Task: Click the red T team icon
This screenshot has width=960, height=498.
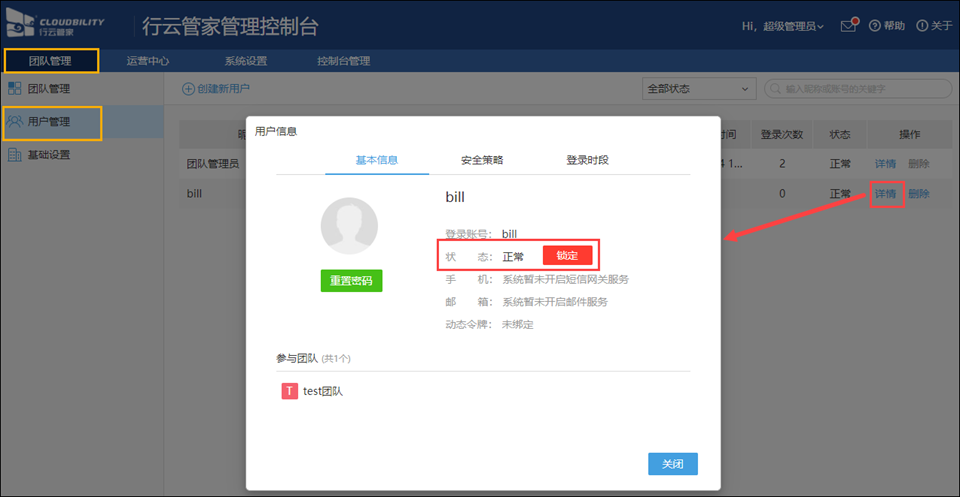Action: pyautogui.click(x=289, y=392)
